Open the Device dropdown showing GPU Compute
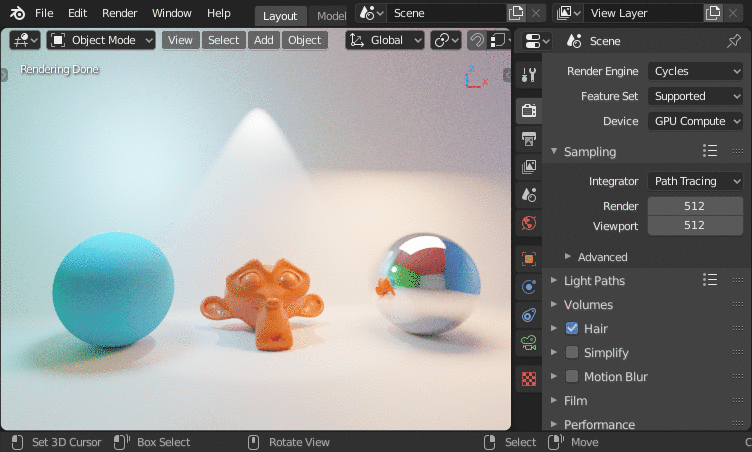 click(x=695, y=121)
